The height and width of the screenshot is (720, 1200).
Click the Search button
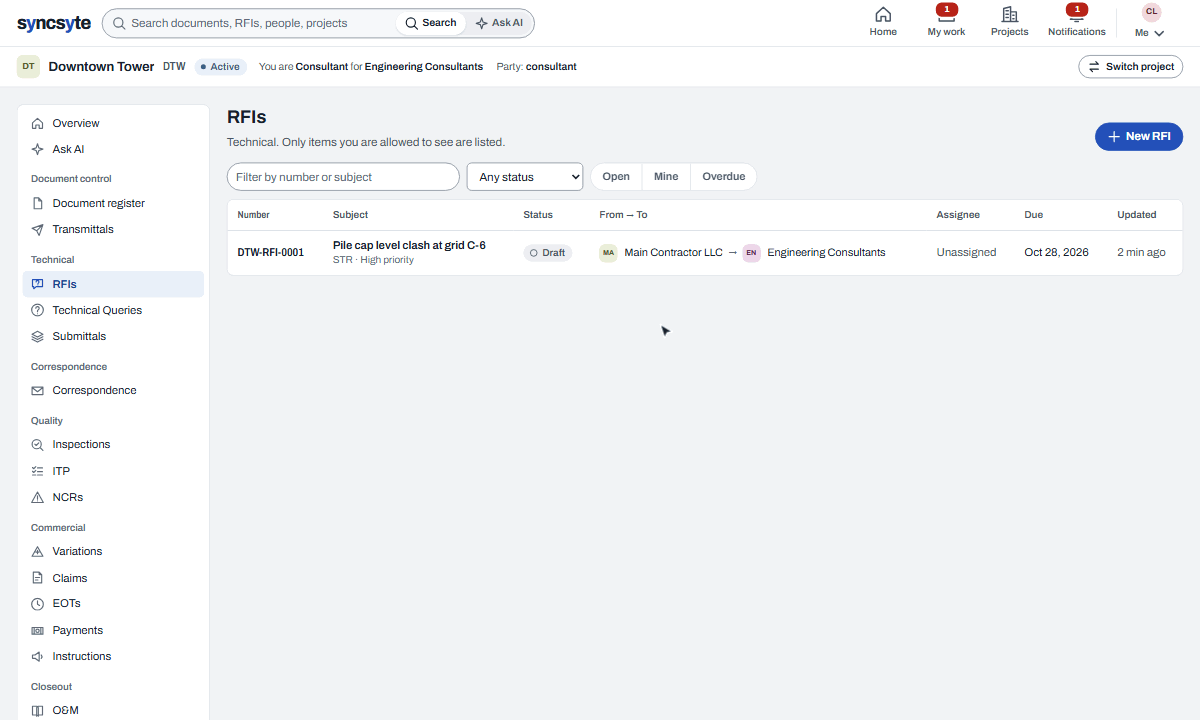431,23
